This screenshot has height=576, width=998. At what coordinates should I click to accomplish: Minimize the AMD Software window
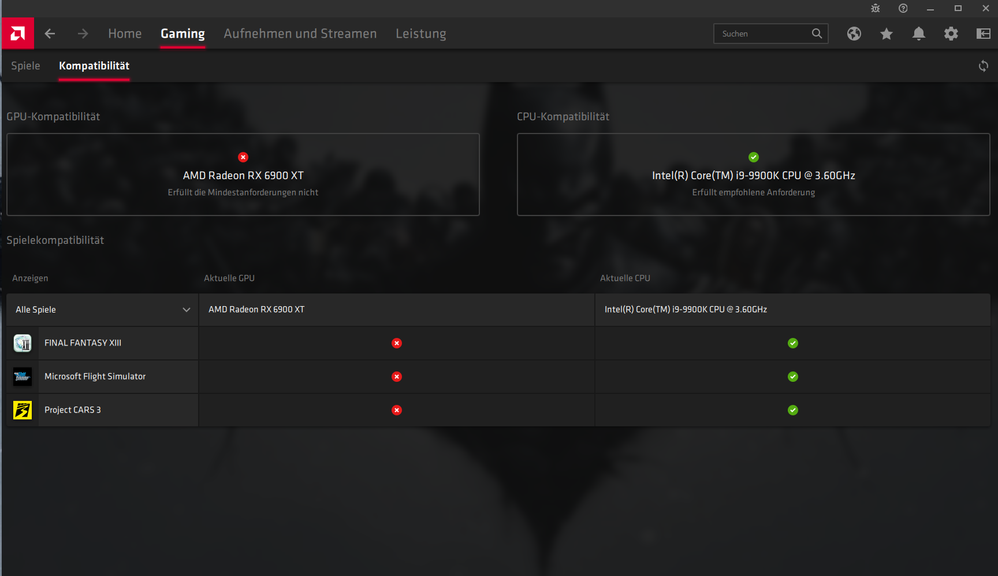pyautogui.click(x=931, y=8)
